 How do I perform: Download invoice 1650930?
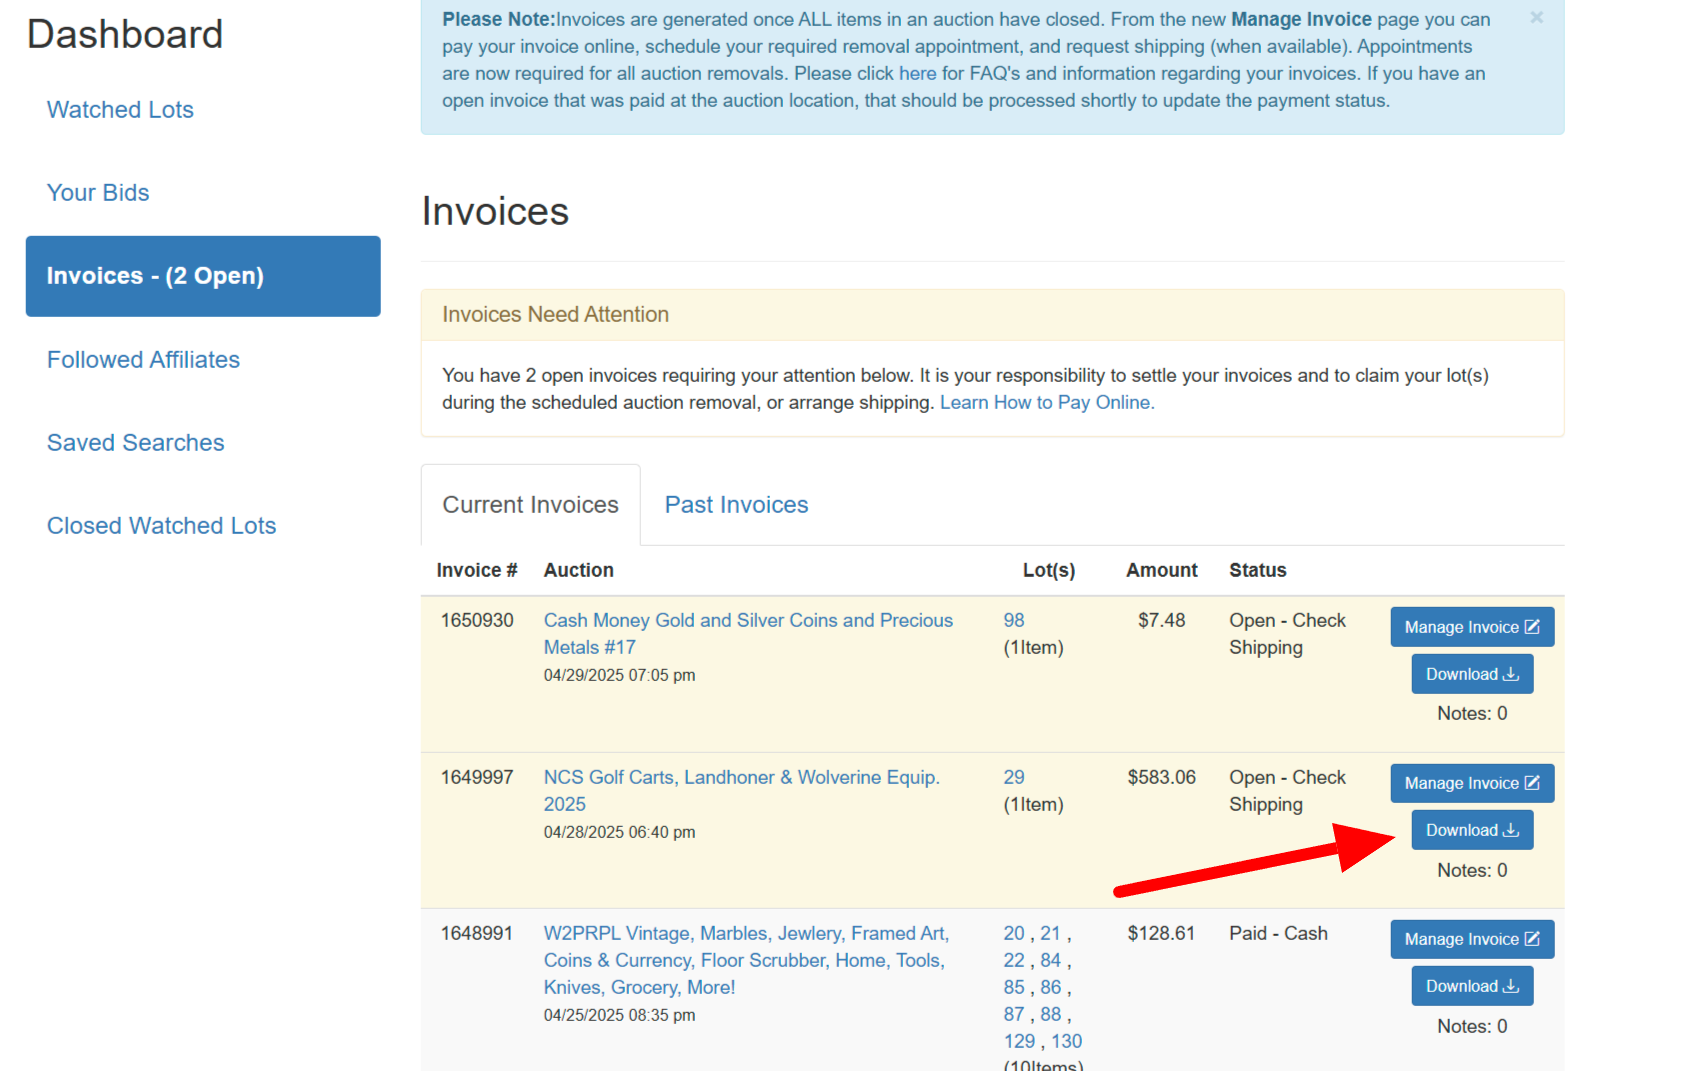coord(1471,674)
